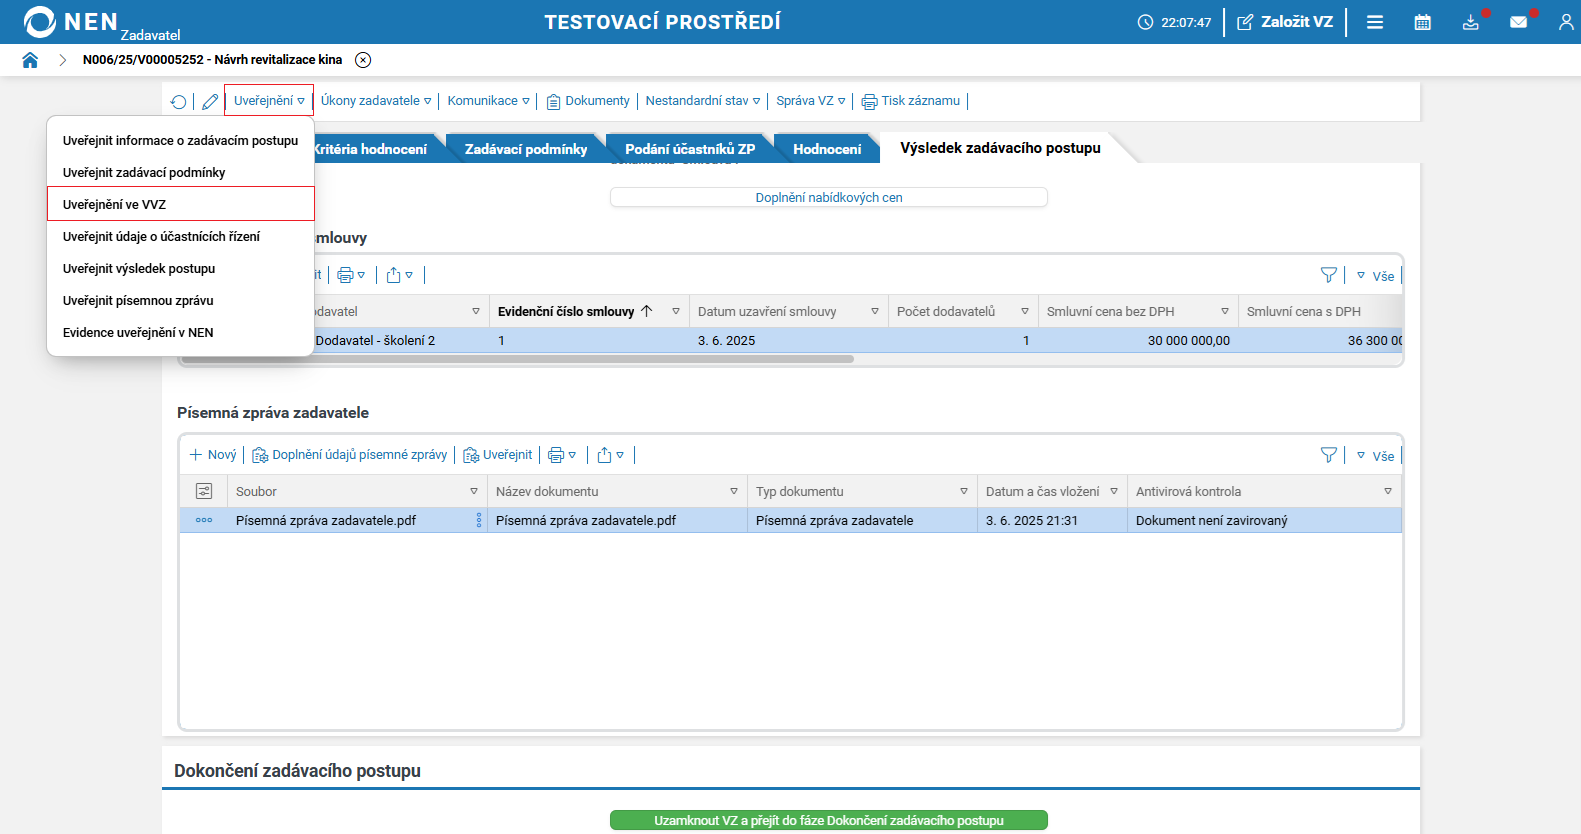
Task: Open the messages envelope icon
Action: coord(1518,22)
